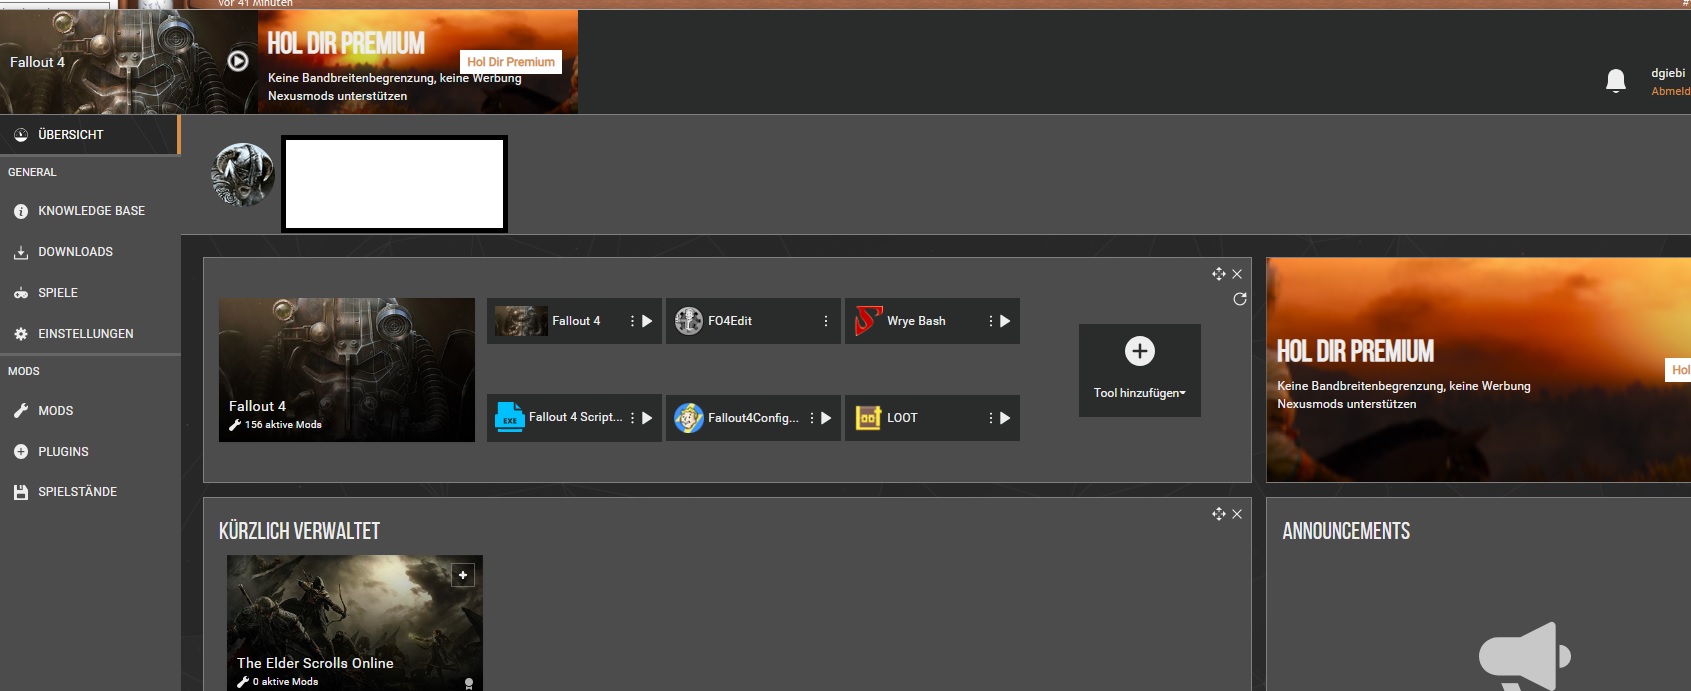
Task: Click the Fallout 4 label in top banner
Action: pos(37,62)
